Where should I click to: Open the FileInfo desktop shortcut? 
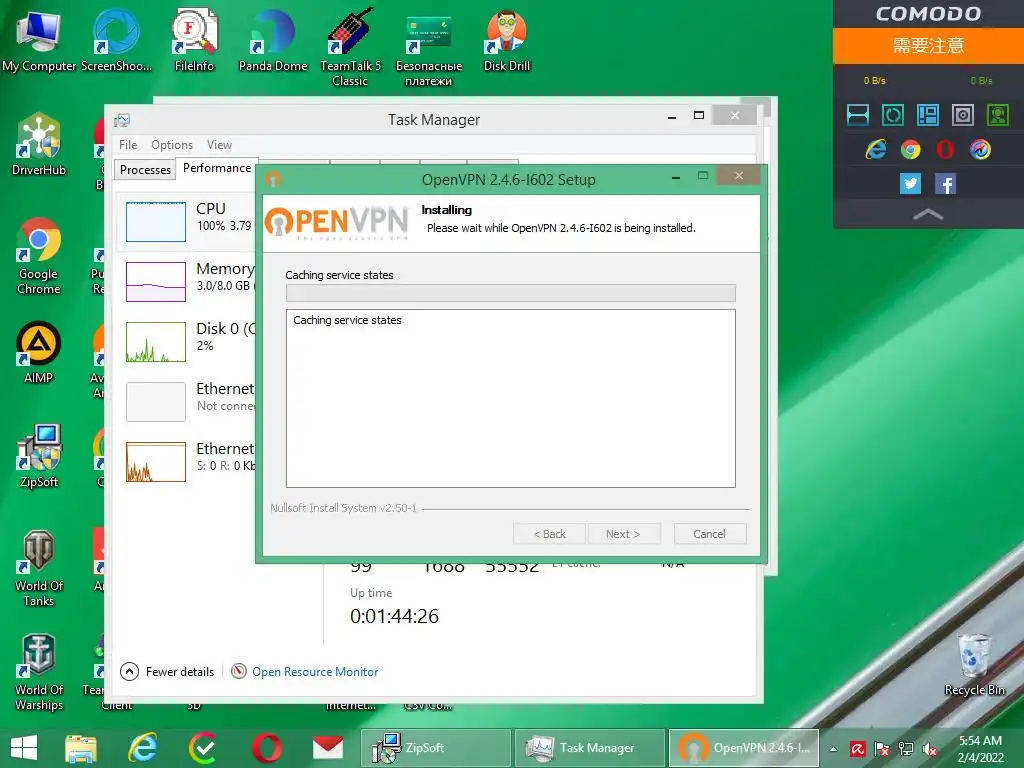point(194,40)
